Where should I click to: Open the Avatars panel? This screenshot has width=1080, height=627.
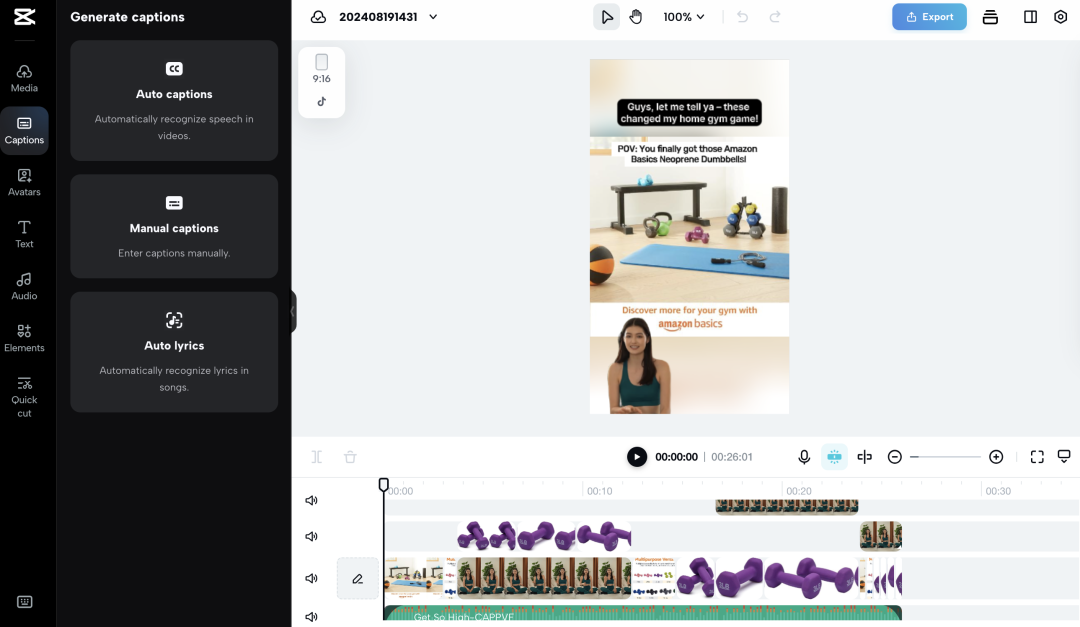pos(24,183)
